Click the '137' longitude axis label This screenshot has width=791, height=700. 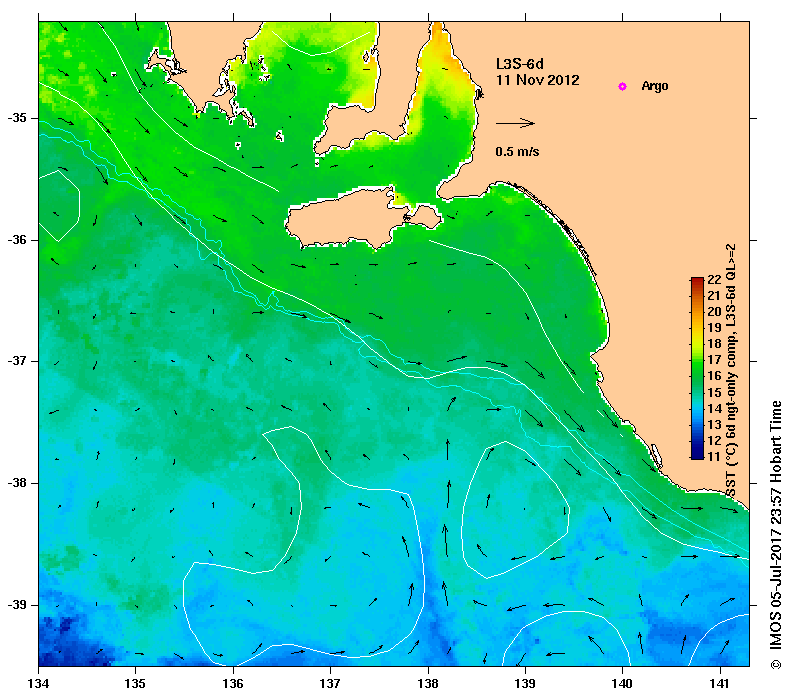[330, 684]
